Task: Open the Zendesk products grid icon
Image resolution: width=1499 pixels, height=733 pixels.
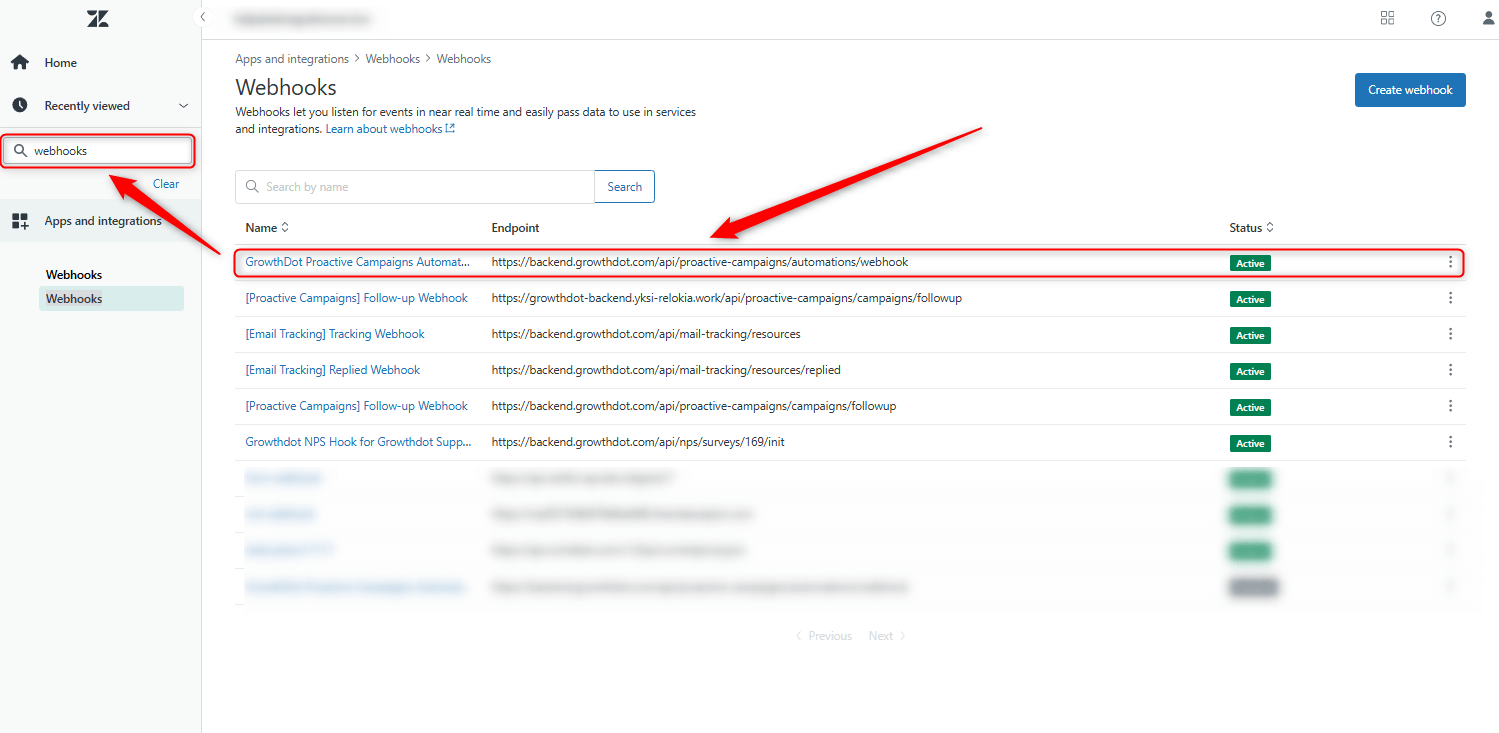Action: click(1387, 18)
